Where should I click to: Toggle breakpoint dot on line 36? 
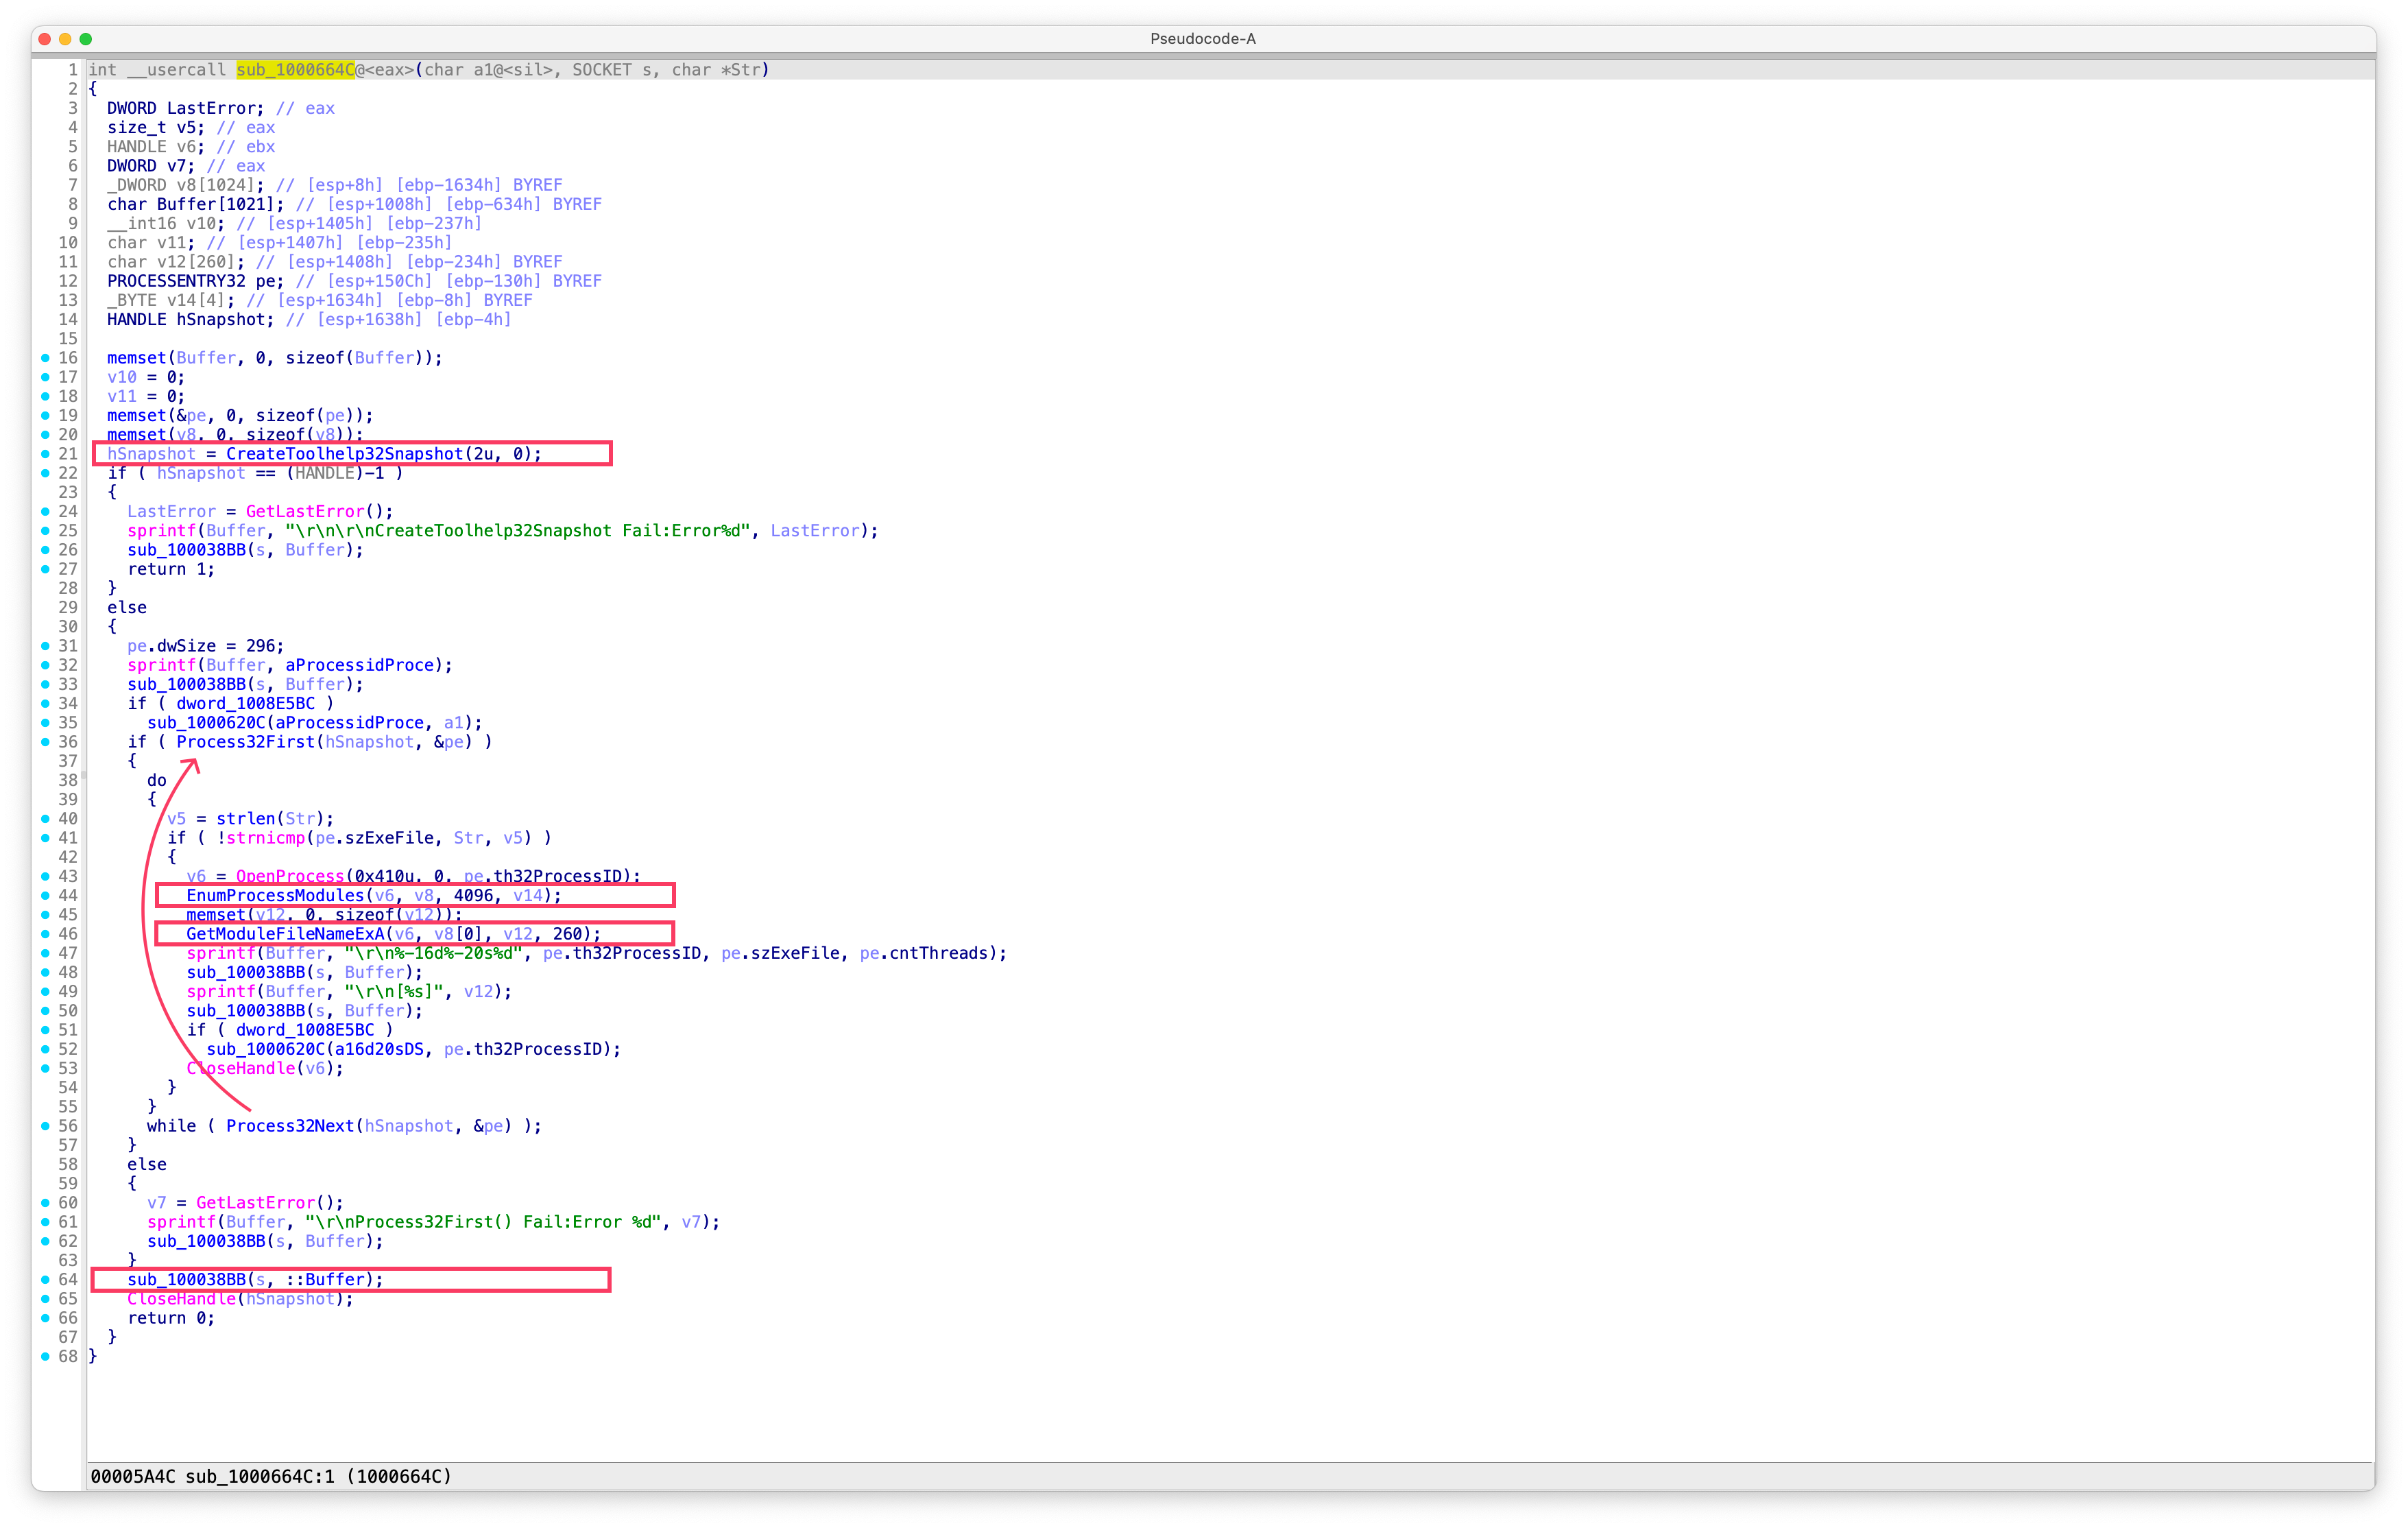click(45, 742)
